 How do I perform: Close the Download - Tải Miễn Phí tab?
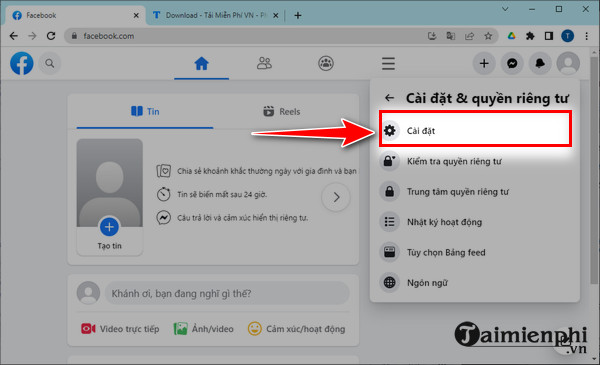click(276, 16)
